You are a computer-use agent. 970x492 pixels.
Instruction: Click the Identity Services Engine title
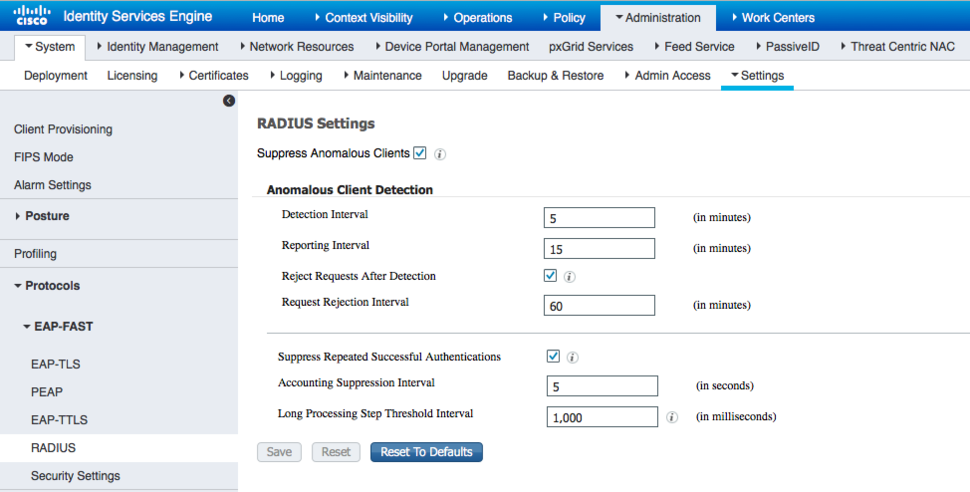(x=138, y=16)
